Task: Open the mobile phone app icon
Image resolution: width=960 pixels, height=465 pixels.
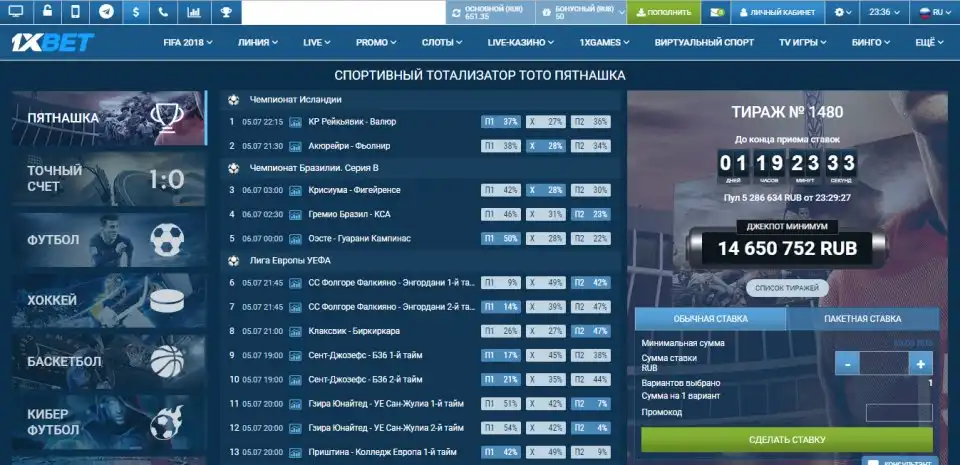Action: (76, 12)
